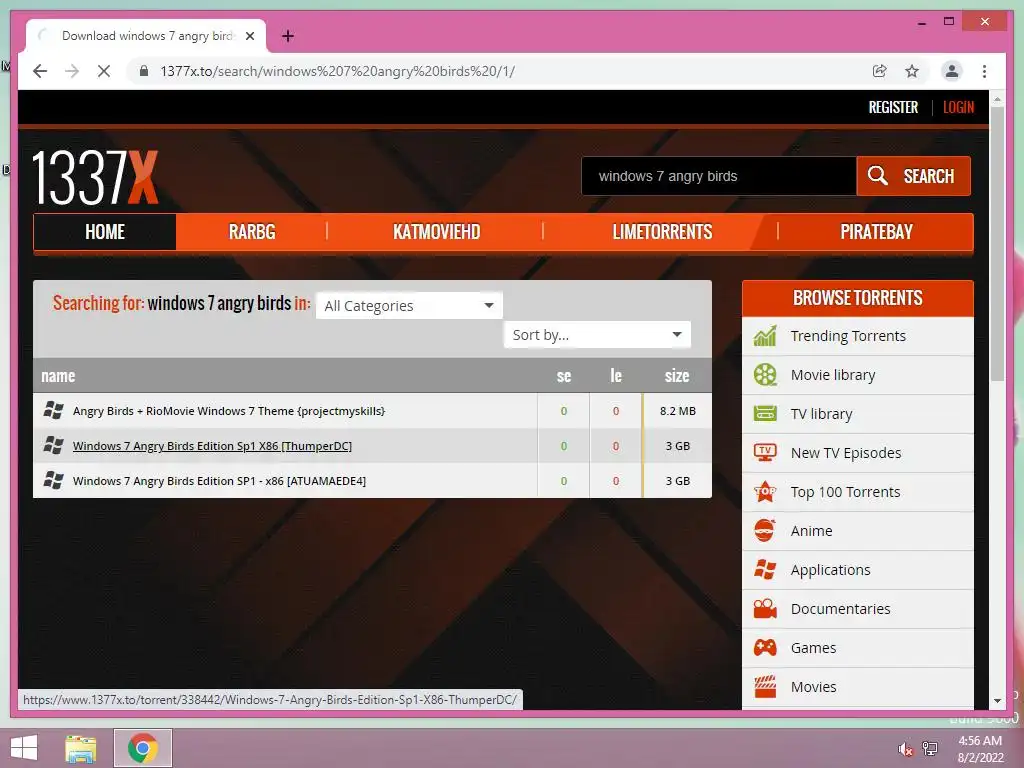Open the Chrome three-dot menu
This screenshot has height=768, width=1024.
984,71
